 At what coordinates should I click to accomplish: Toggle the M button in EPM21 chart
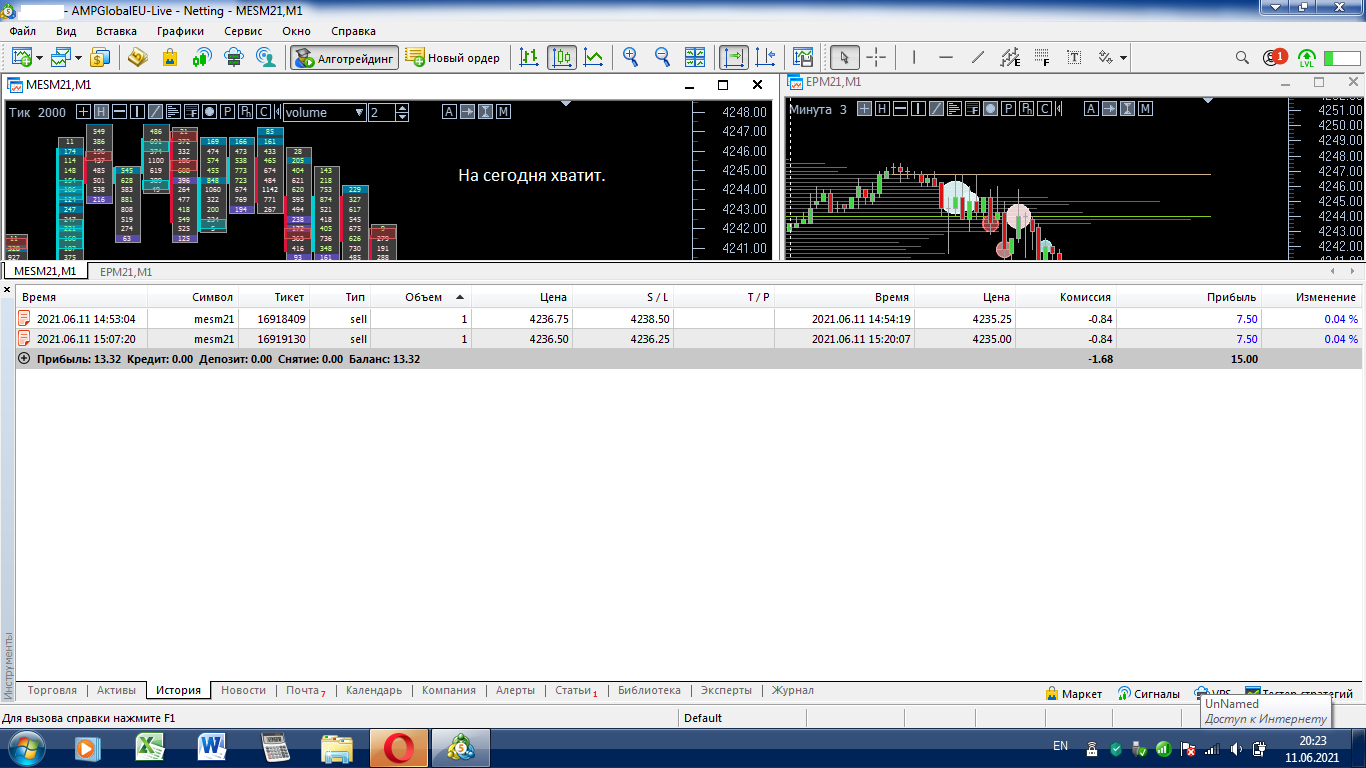1146,108
